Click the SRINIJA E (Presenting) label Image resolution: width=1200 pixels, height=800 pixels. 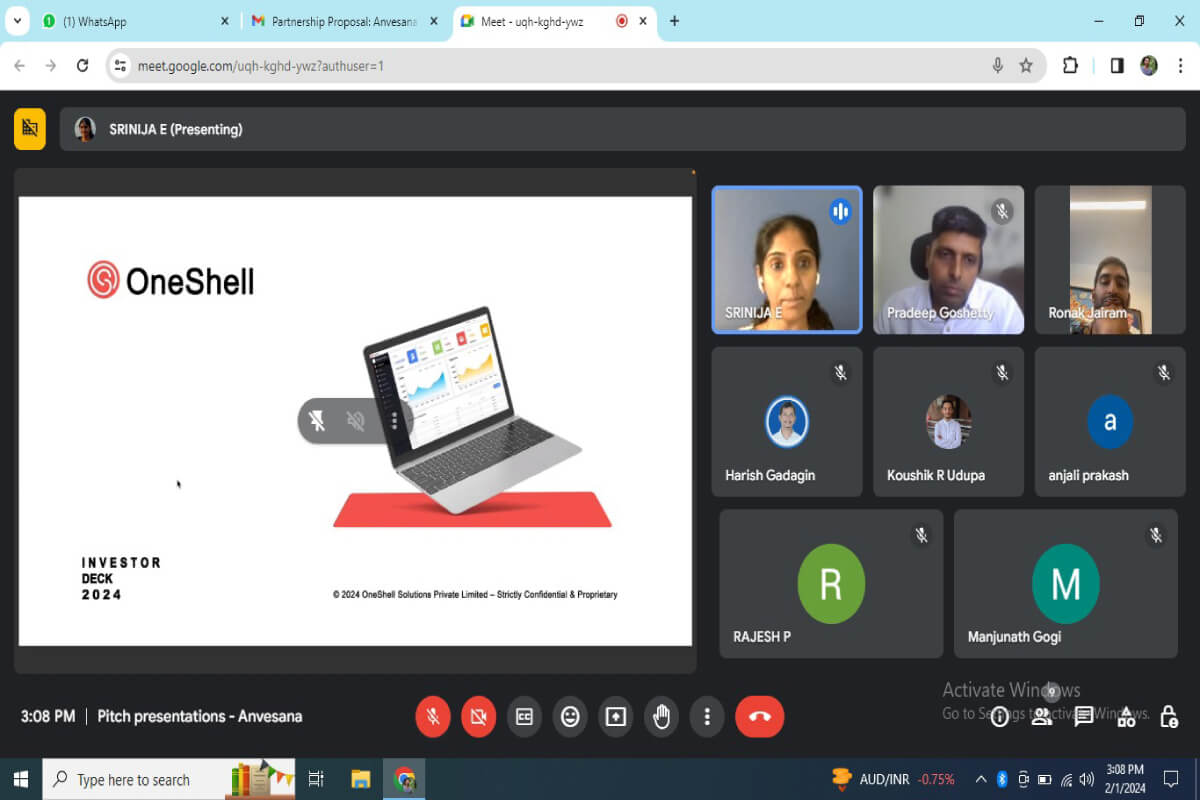[x=176, y=129]
